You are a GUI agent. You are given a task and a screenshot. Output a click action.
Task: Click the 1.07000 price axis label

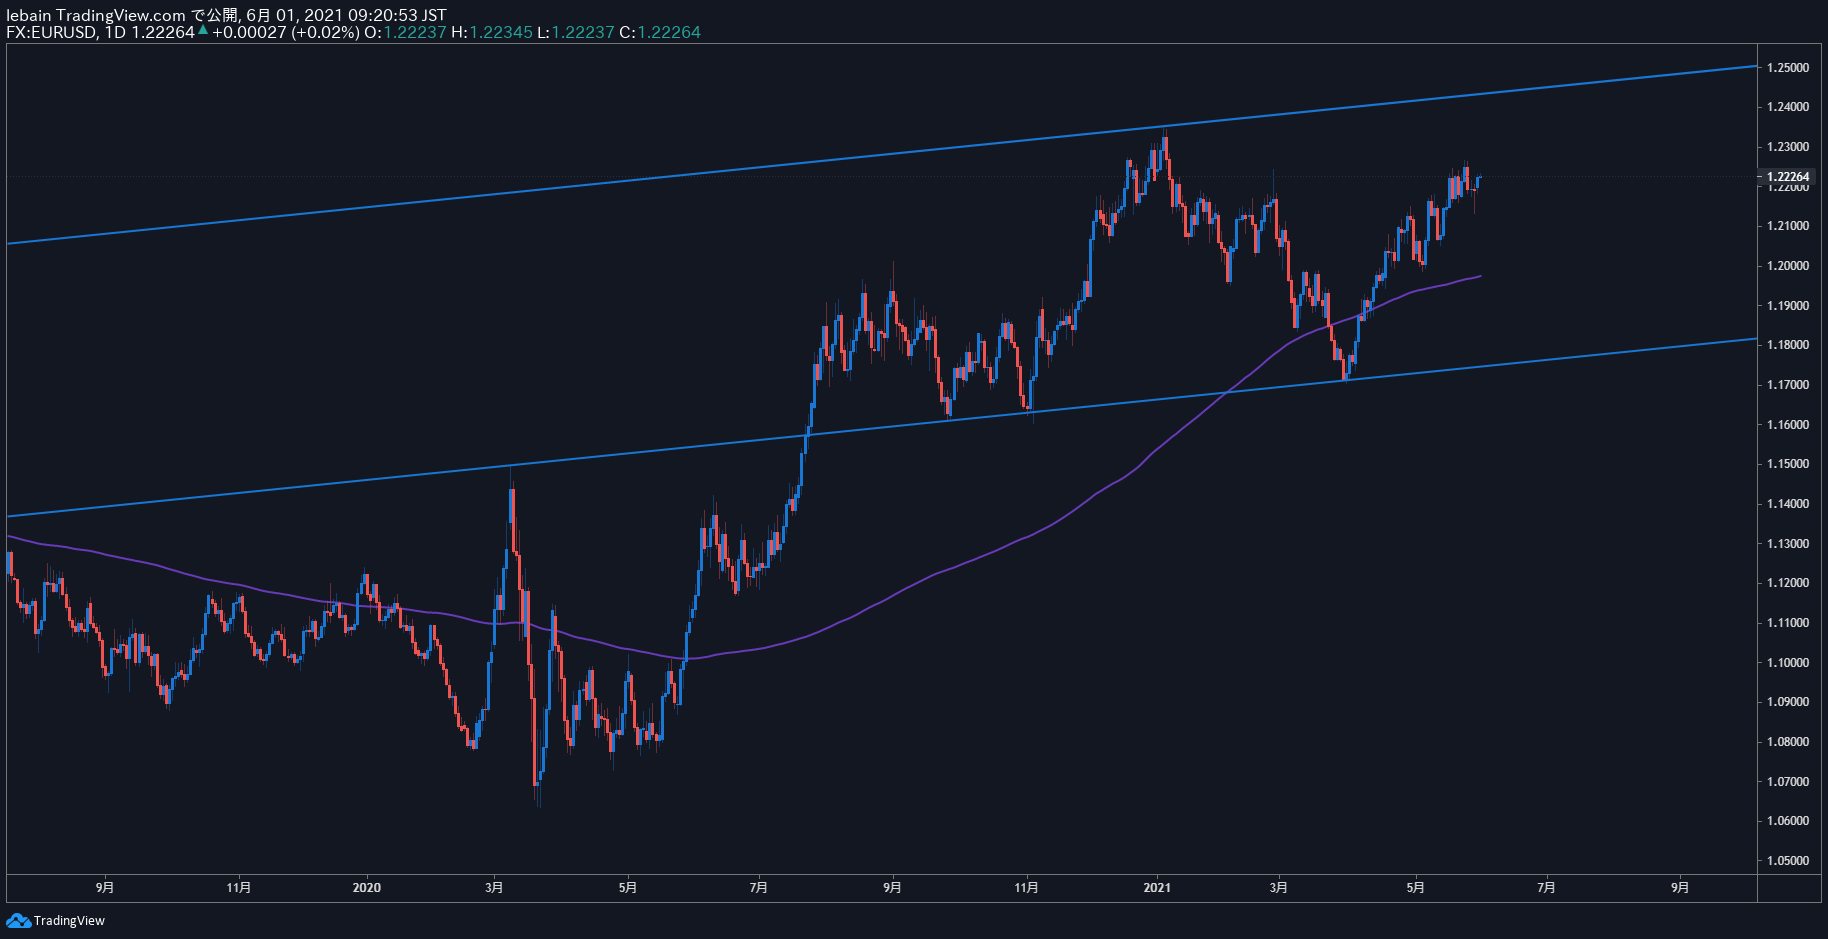pos(1788,782)
